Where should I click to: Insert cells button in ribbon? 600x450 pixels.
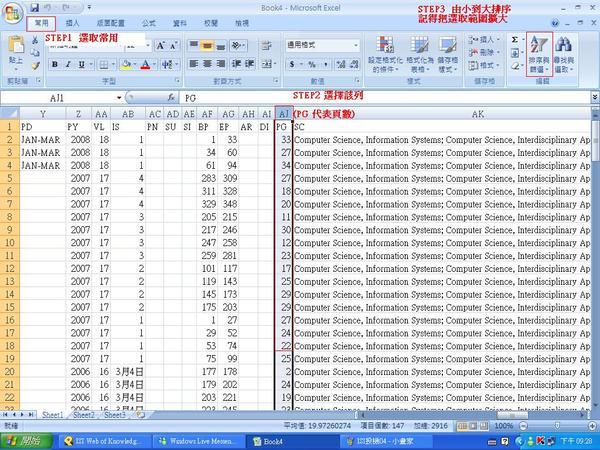click(x=484, y=39)
